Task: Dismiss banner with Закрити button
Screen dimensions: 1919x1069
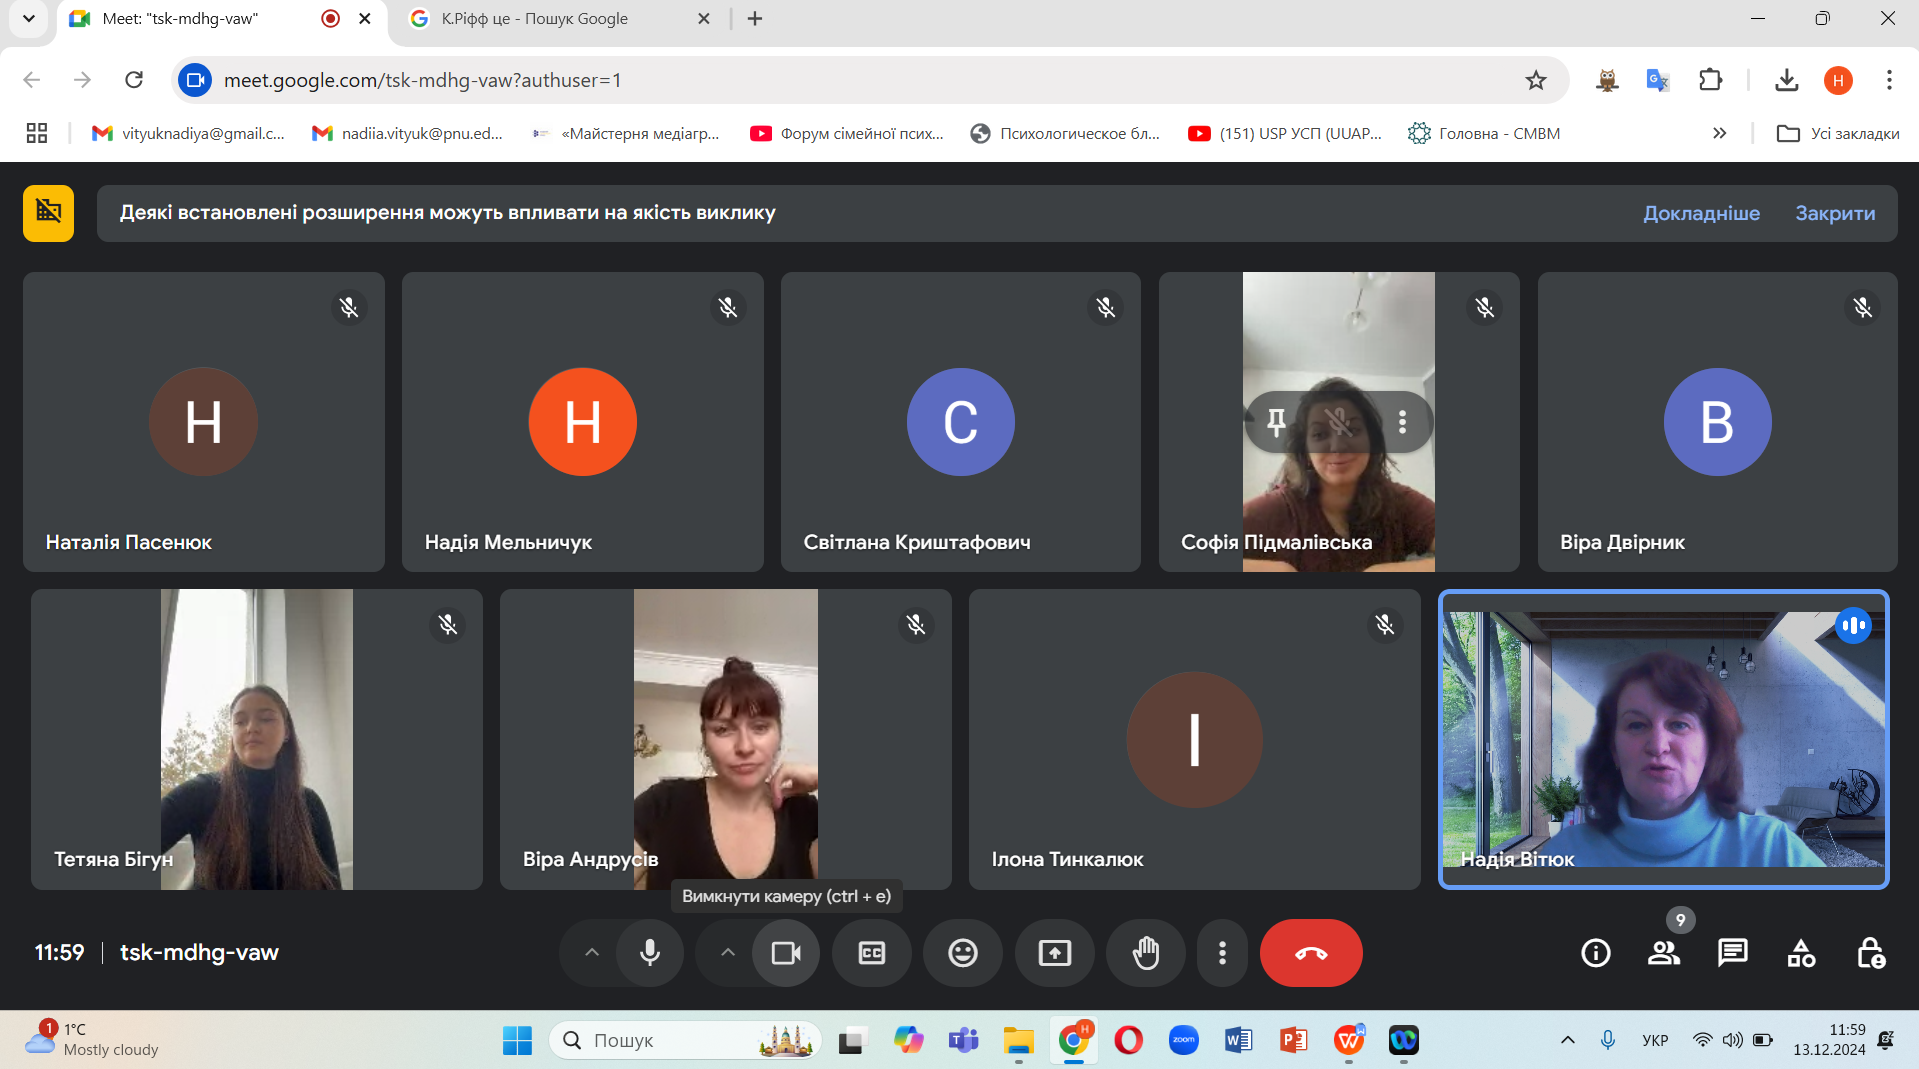Action: (1834, 213)
